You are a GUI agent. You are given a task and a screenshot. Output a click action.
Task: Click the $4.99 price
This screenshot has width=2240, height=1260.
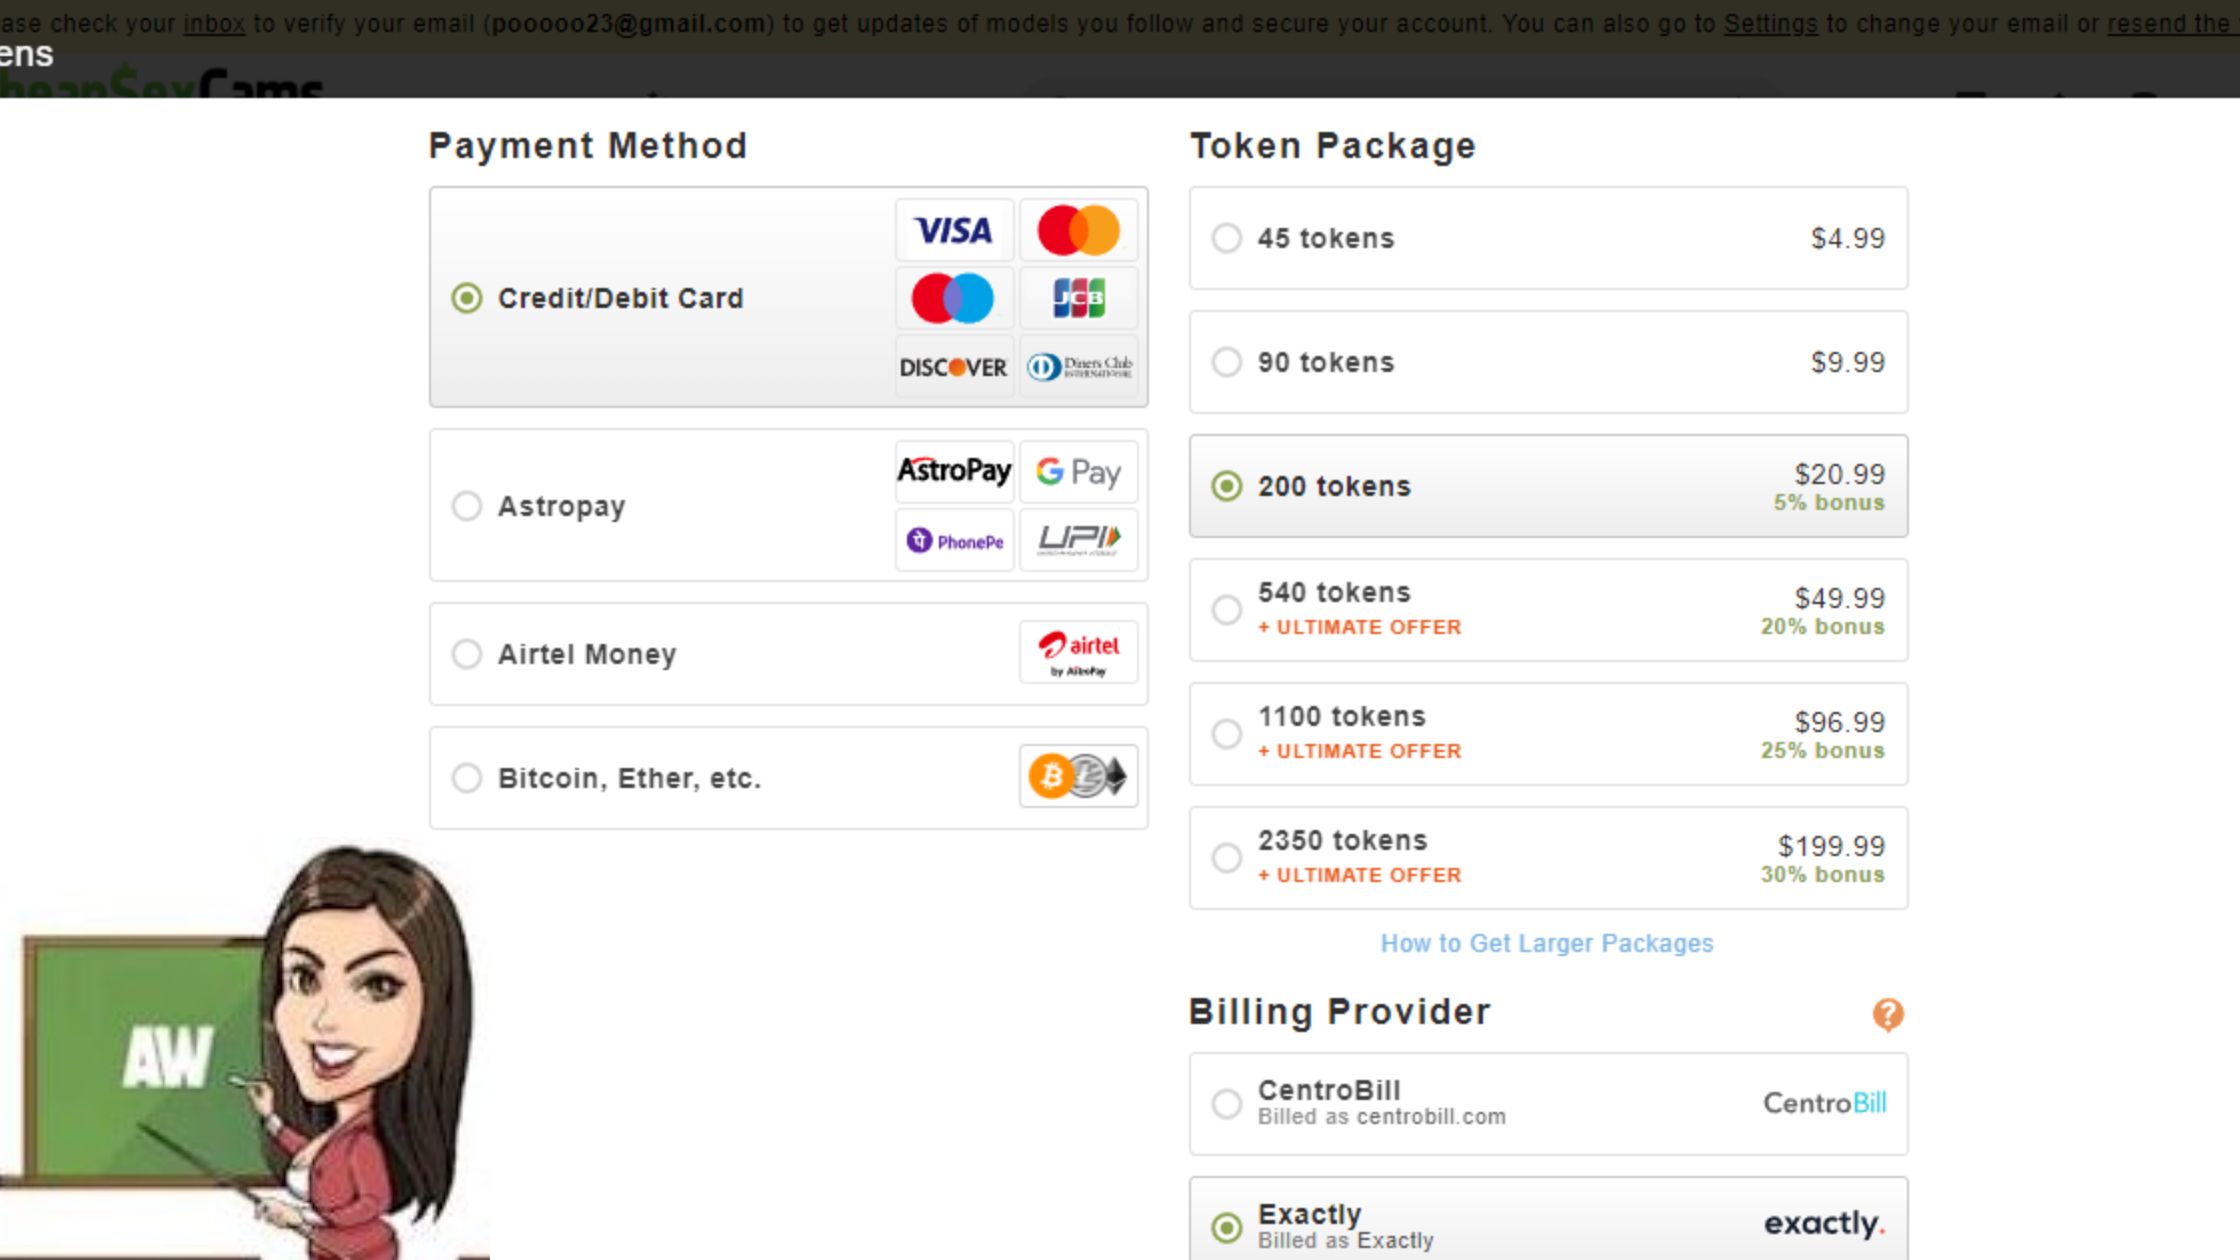coord(1848,238)
